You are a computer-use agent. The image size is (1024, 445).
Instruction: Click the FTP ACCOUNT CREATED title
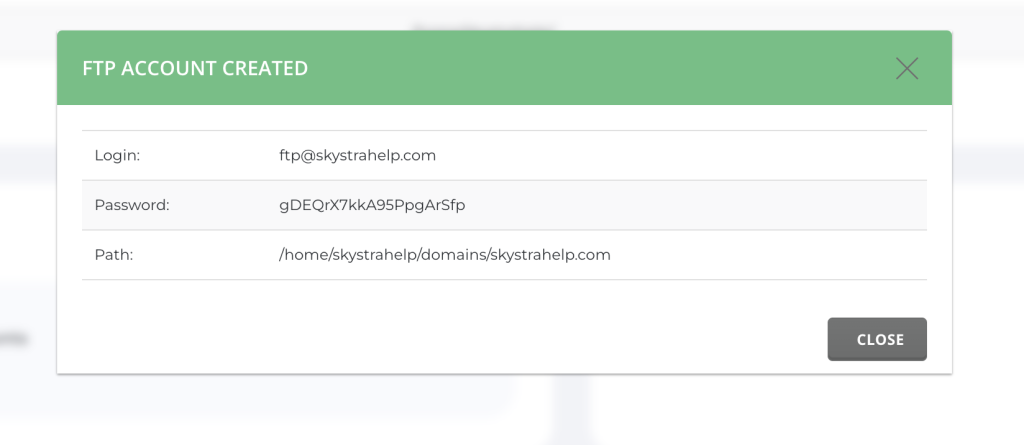click(x=195, y=69)
